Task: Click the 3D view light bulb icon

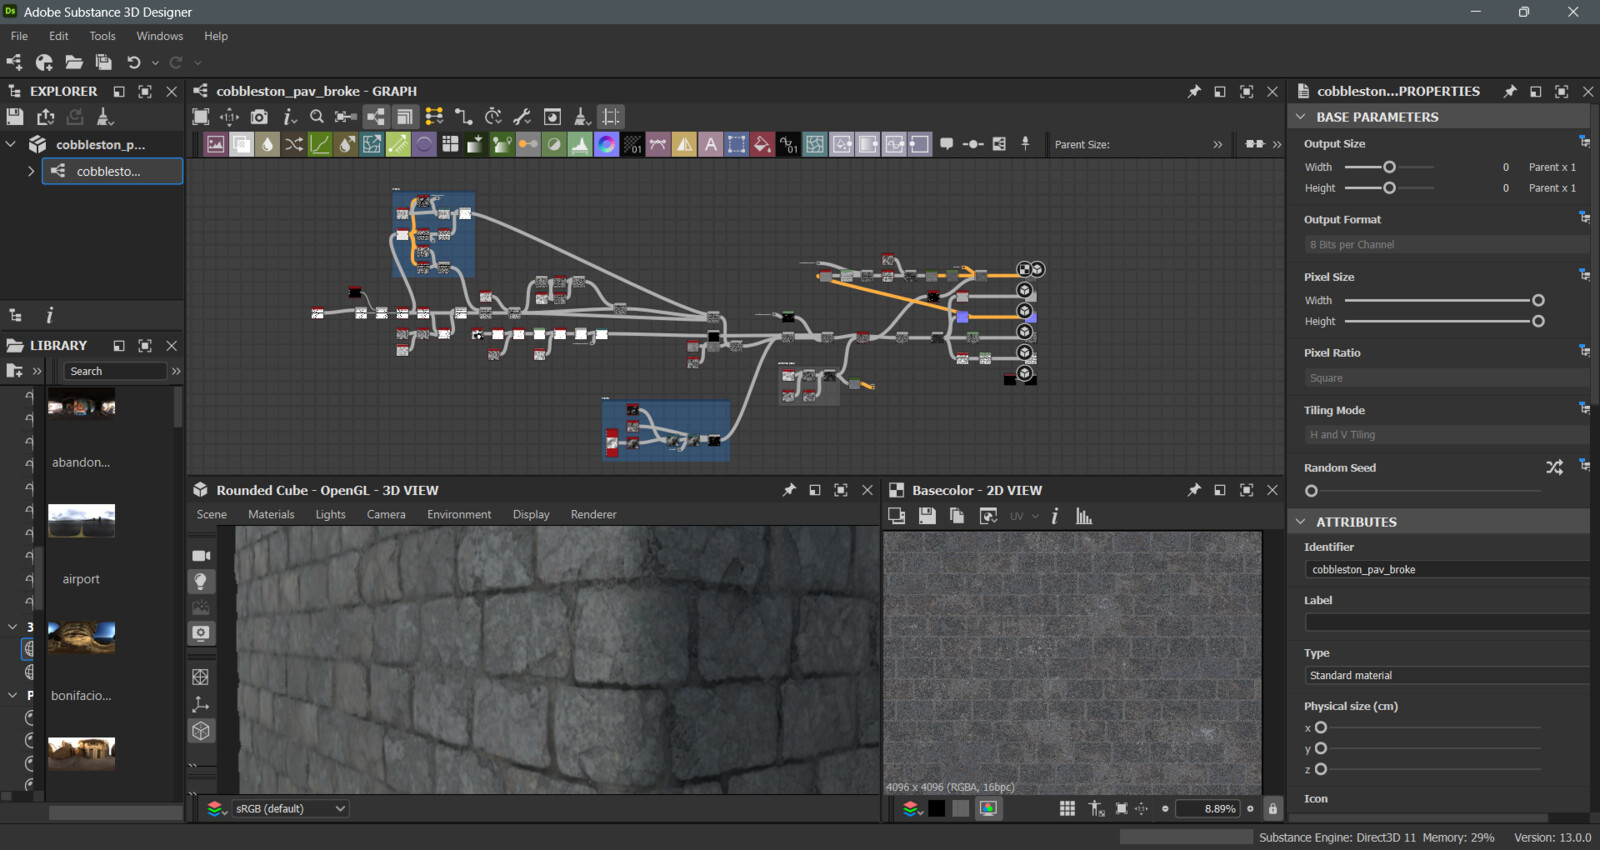Action: [201, 581]
